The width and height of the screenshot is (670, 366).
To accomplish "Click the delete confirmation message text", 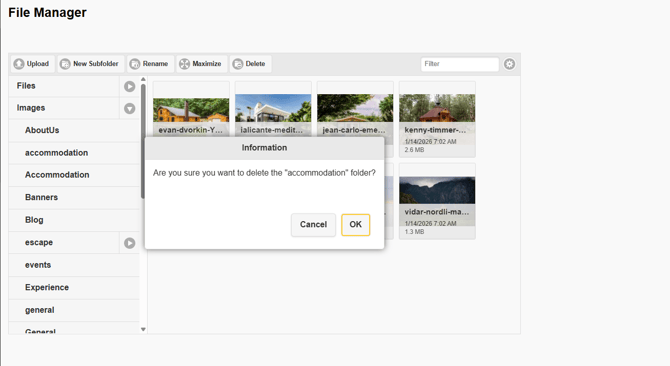I will (x=264, y=173).
